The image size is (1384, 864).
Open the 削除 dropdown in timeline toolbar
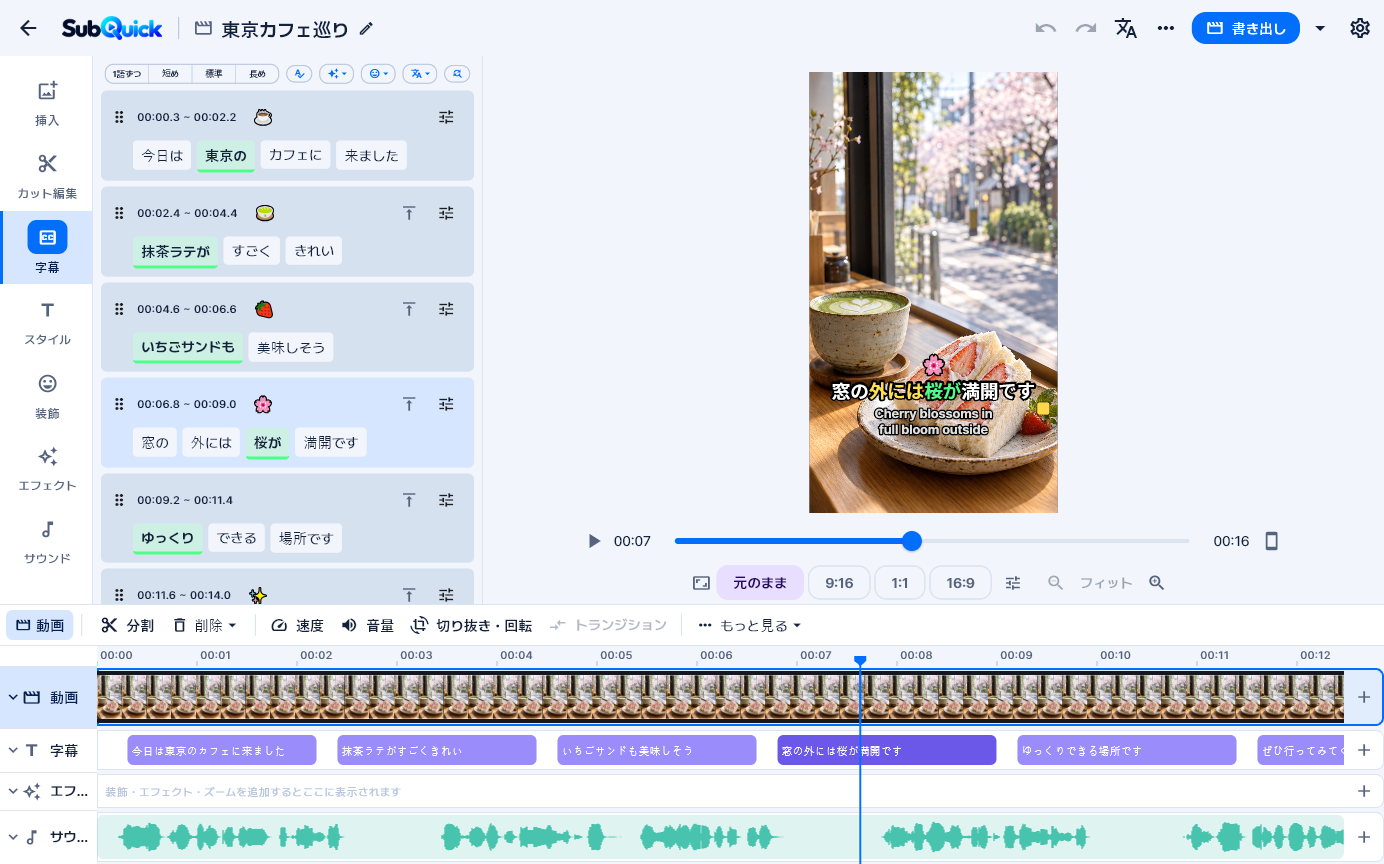pyautogui.click(x=204, y=625)
